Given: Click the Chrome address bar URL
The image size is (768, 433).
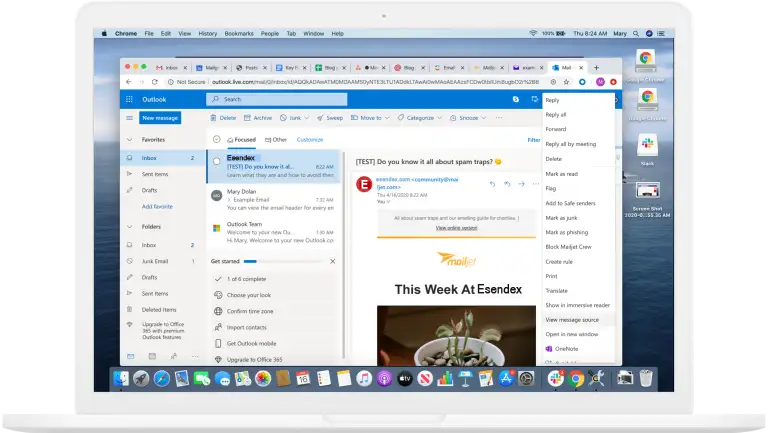Looking at the screenshot, I should pyautogui.click(x=375, y=82).
